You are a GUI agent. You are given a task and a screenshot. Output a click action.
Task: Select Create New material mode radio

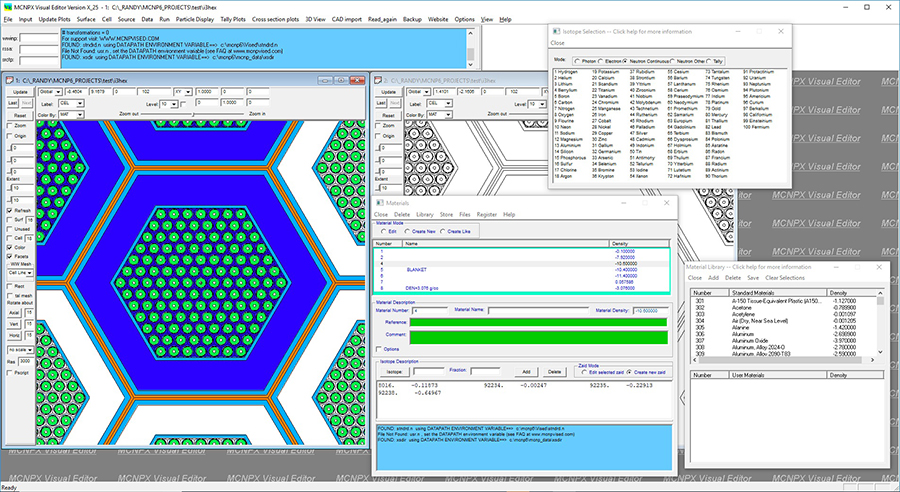point(408,231)
